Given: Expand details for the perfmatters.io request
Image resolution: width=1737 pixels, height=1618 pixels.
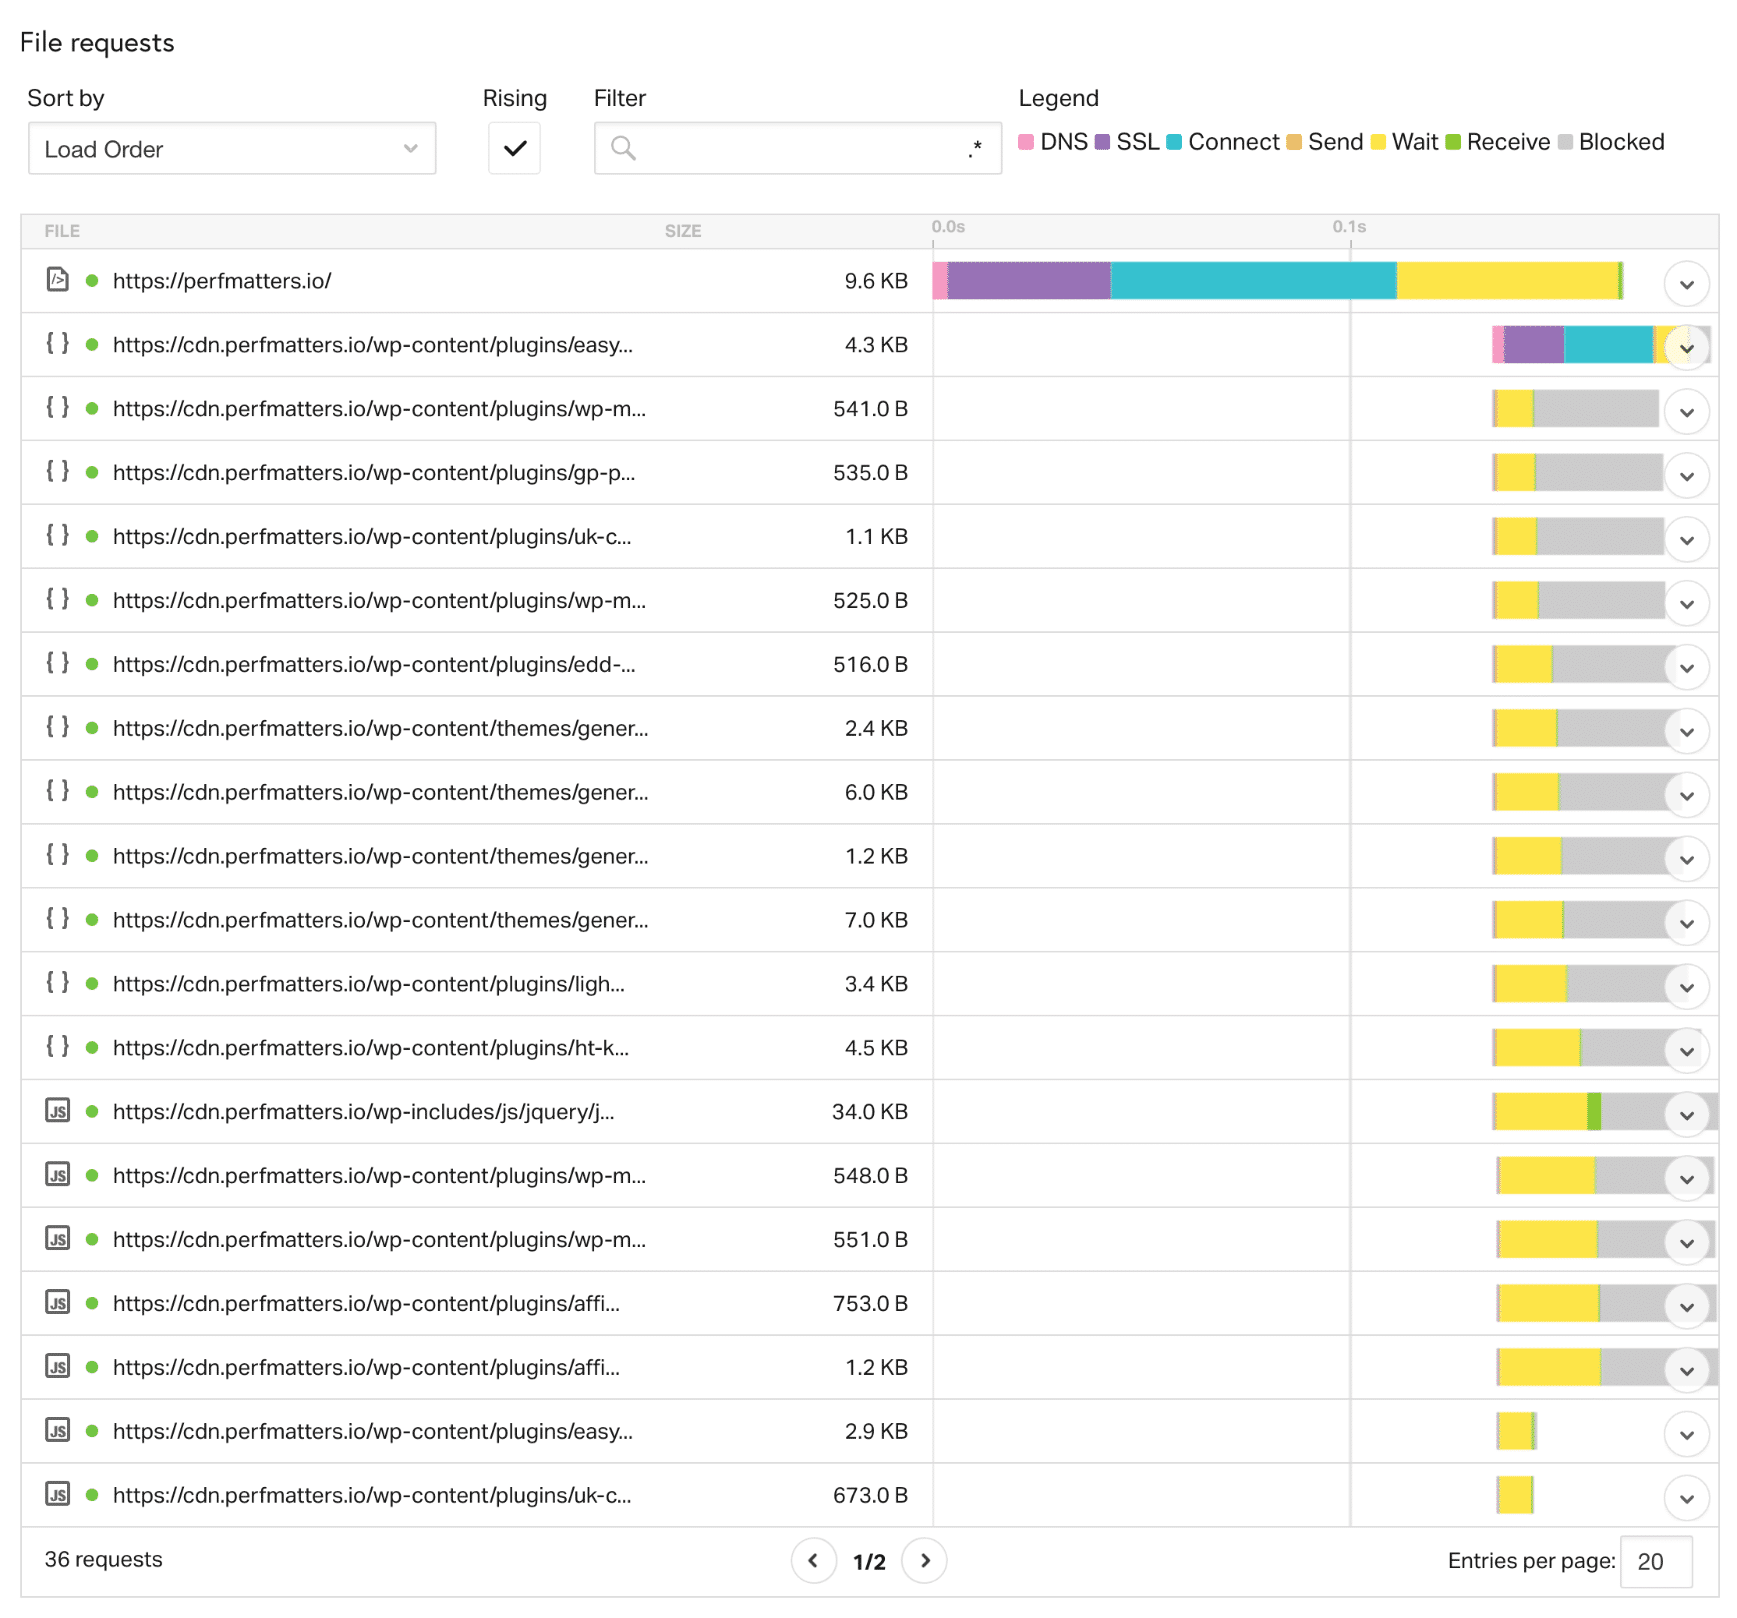Looking at the screenshot, I should click(1686, 284).
